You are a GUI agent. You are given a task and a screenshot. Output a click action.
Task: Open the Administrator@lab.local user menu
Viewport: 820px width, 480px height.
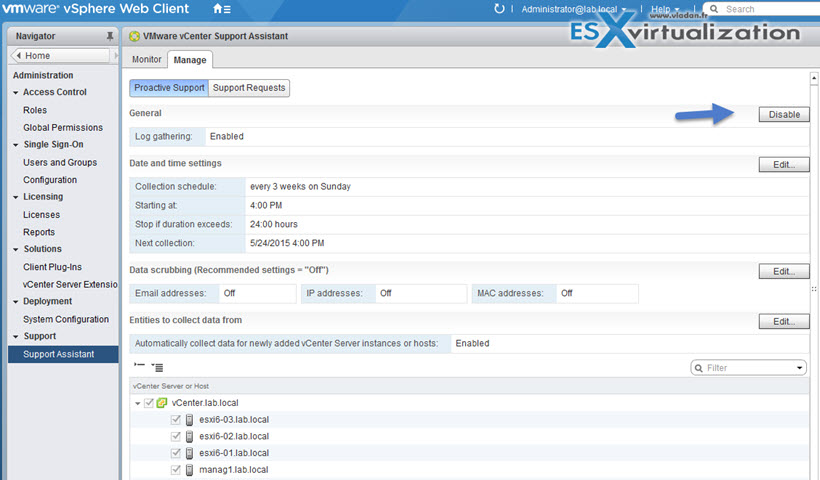click(x=573, y=9)
